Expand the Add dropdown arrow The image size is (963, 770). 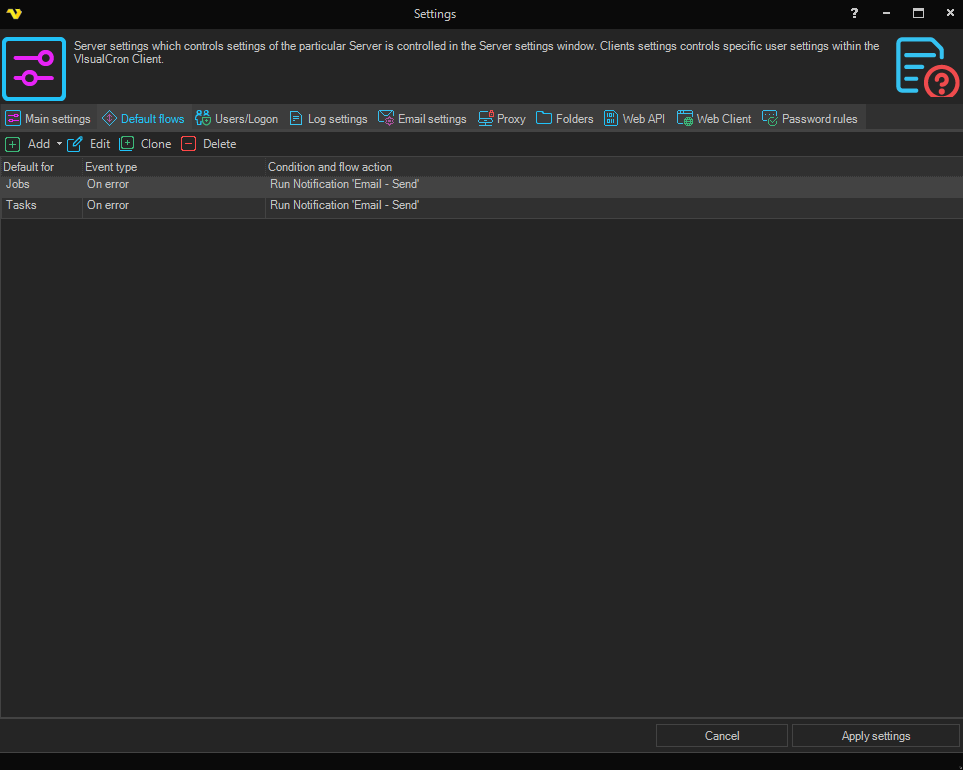point(59,144)
